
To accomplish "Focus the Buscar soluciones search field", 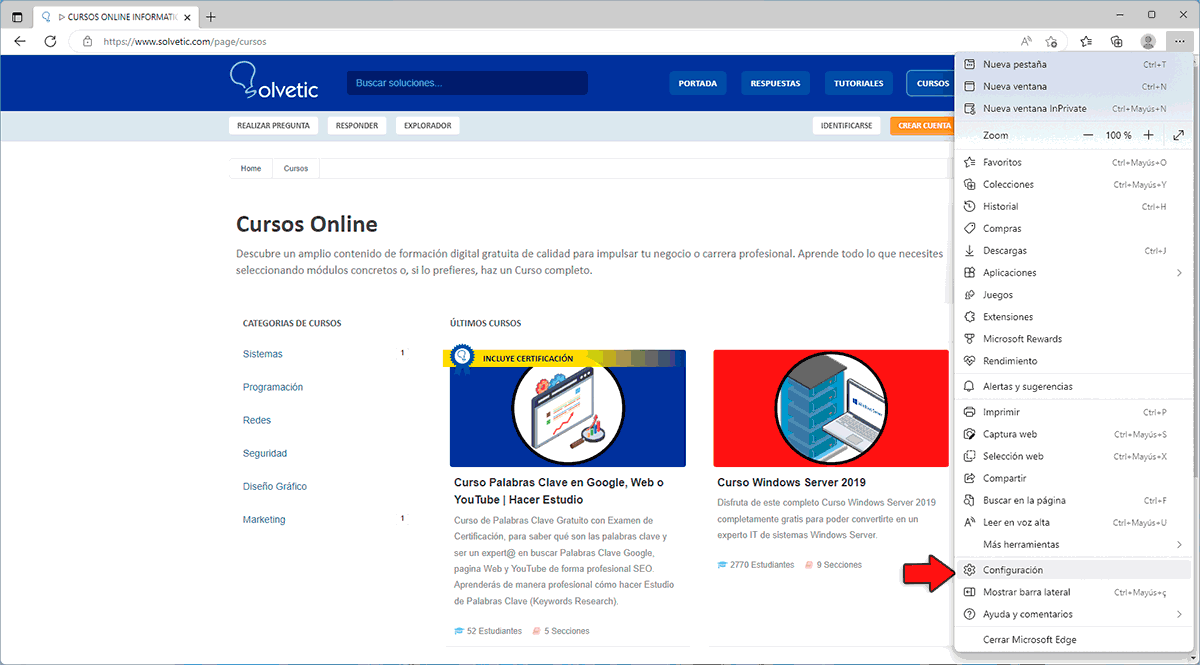I will click(x=468, y=83).
